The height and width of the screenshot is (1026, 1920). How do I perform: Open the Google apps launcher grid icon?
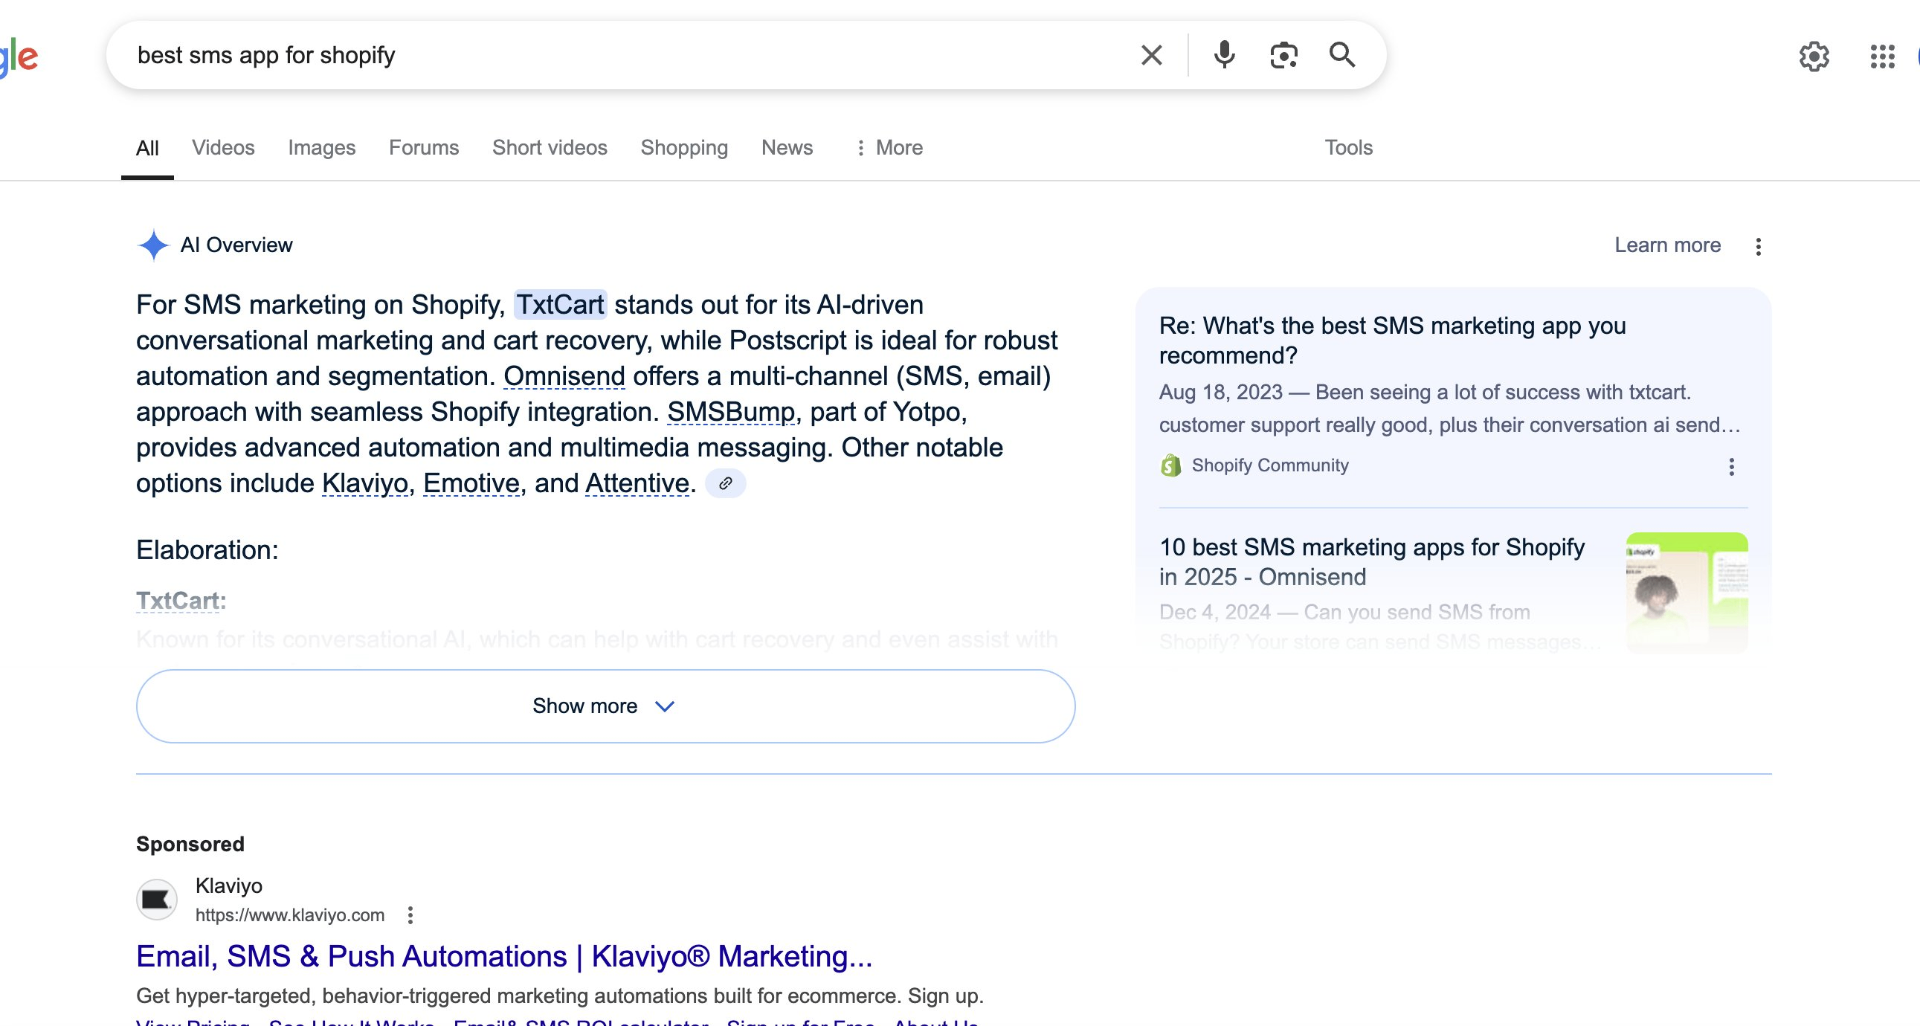click(x=1882, y=56)
